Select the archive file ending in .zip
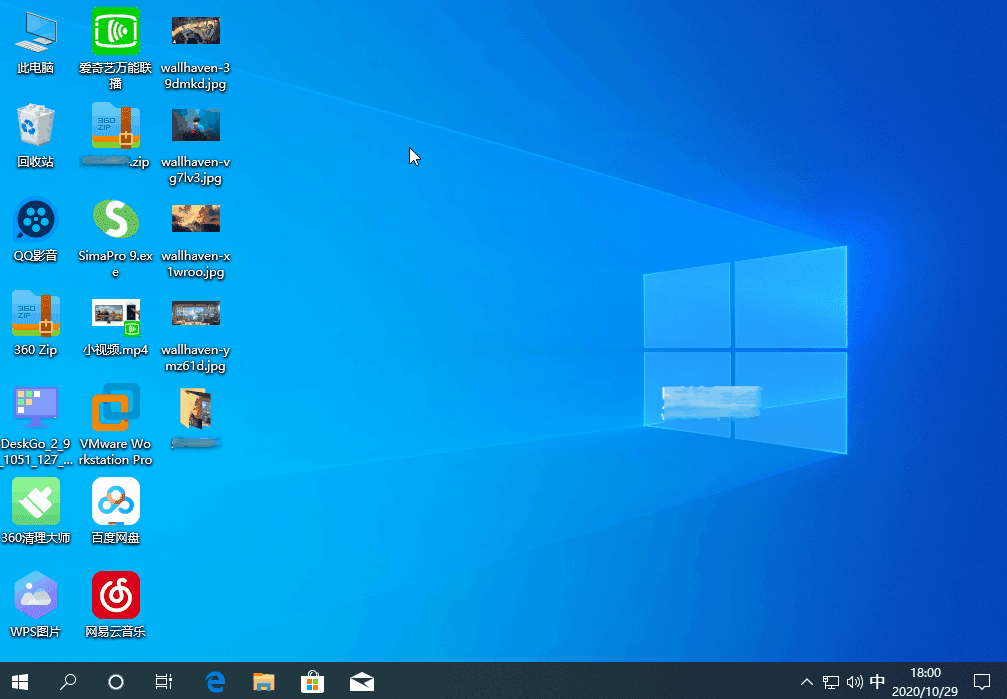The height and width of the screenshot is (699, 1007). [116, 136]
